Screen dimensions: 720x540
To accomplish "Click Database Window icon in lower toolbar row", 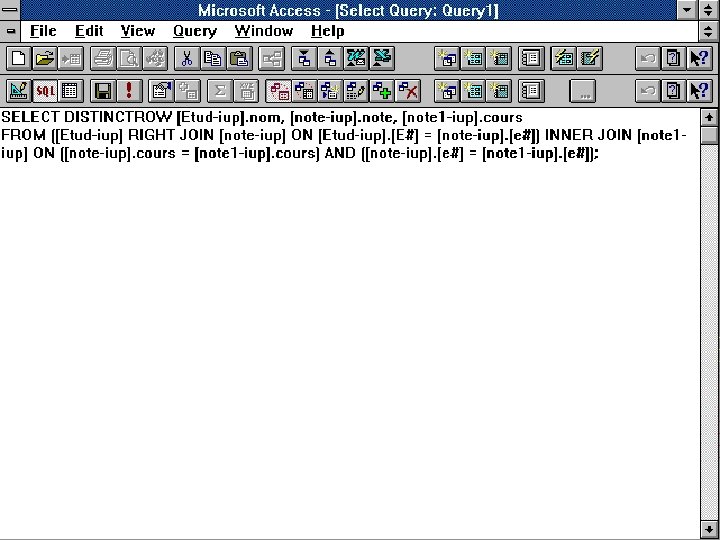I will click(x=531, y=91).
